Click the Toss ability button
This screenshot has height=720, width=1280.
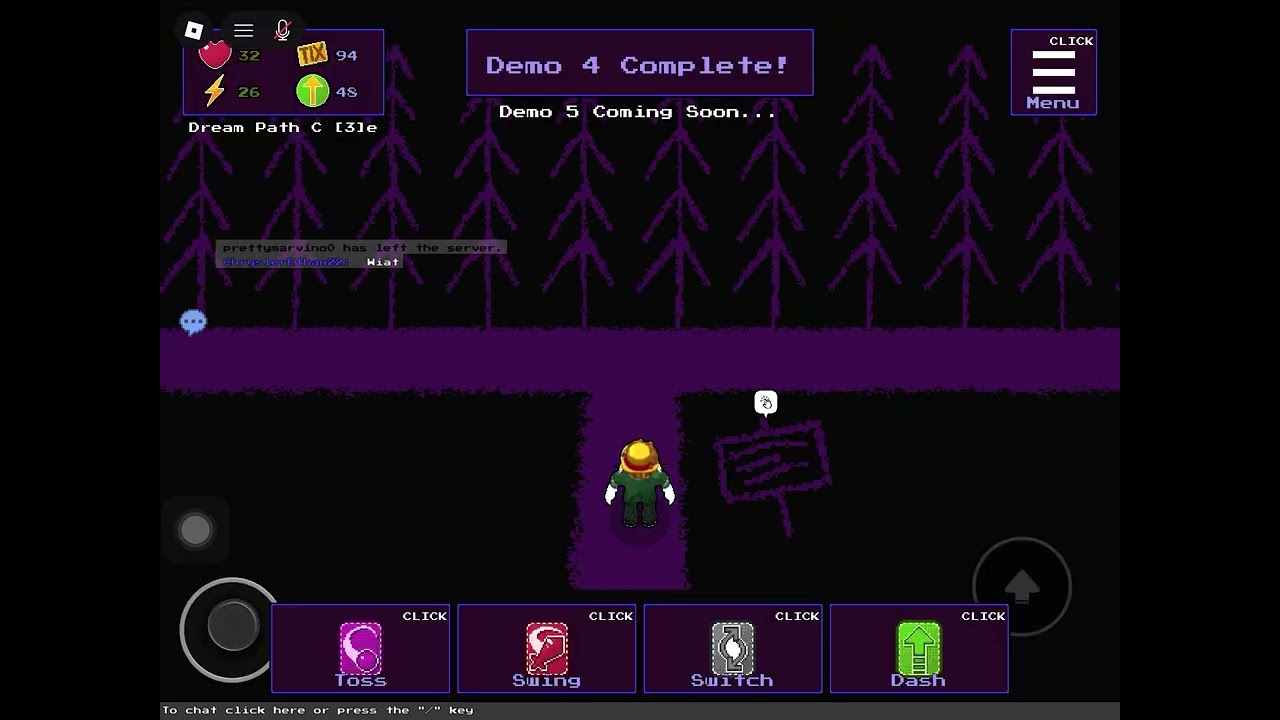(x=361, y=649)
